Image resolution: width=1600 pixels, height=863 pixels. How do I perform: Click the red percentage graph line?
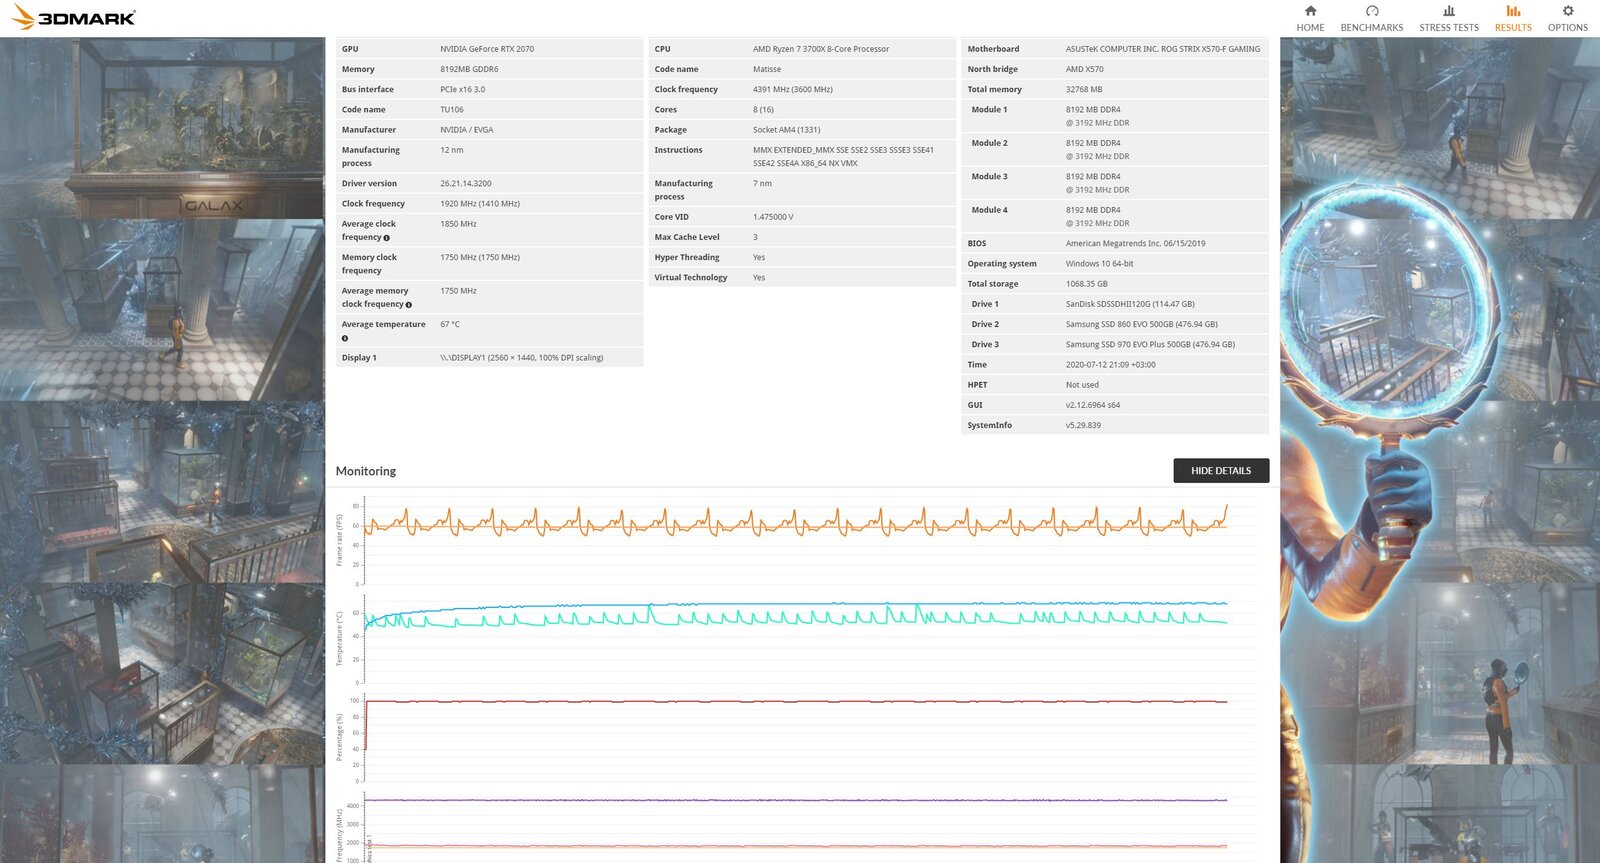point(795,702)
